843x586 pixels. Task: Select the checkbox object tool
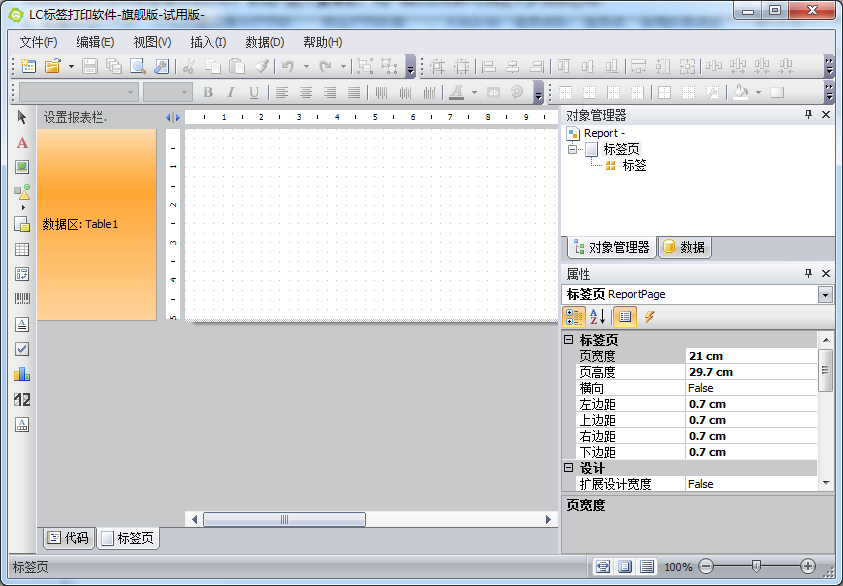[21, 346]
